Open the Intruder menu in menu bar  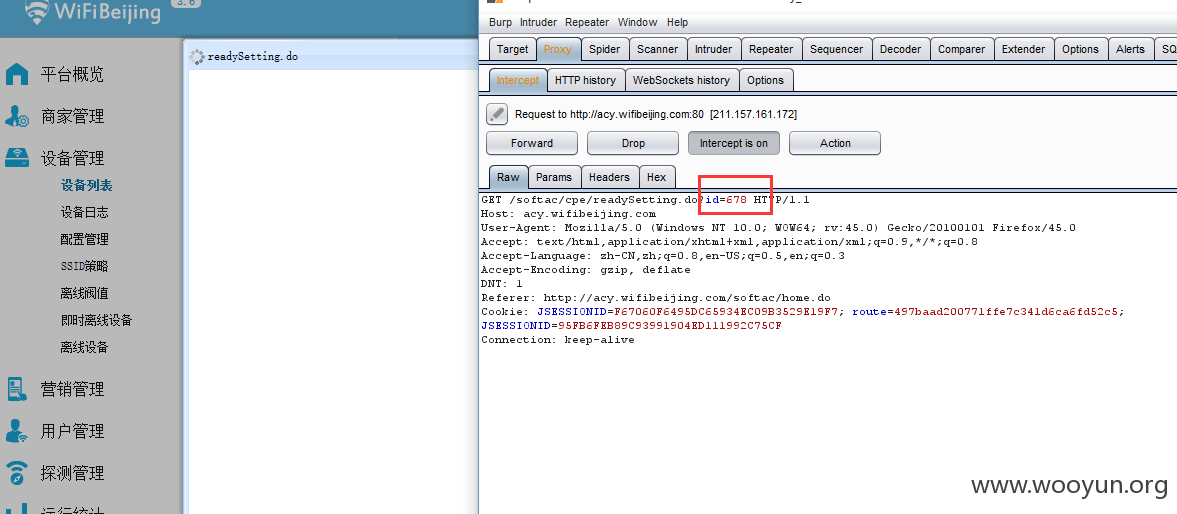pos(539,23)
